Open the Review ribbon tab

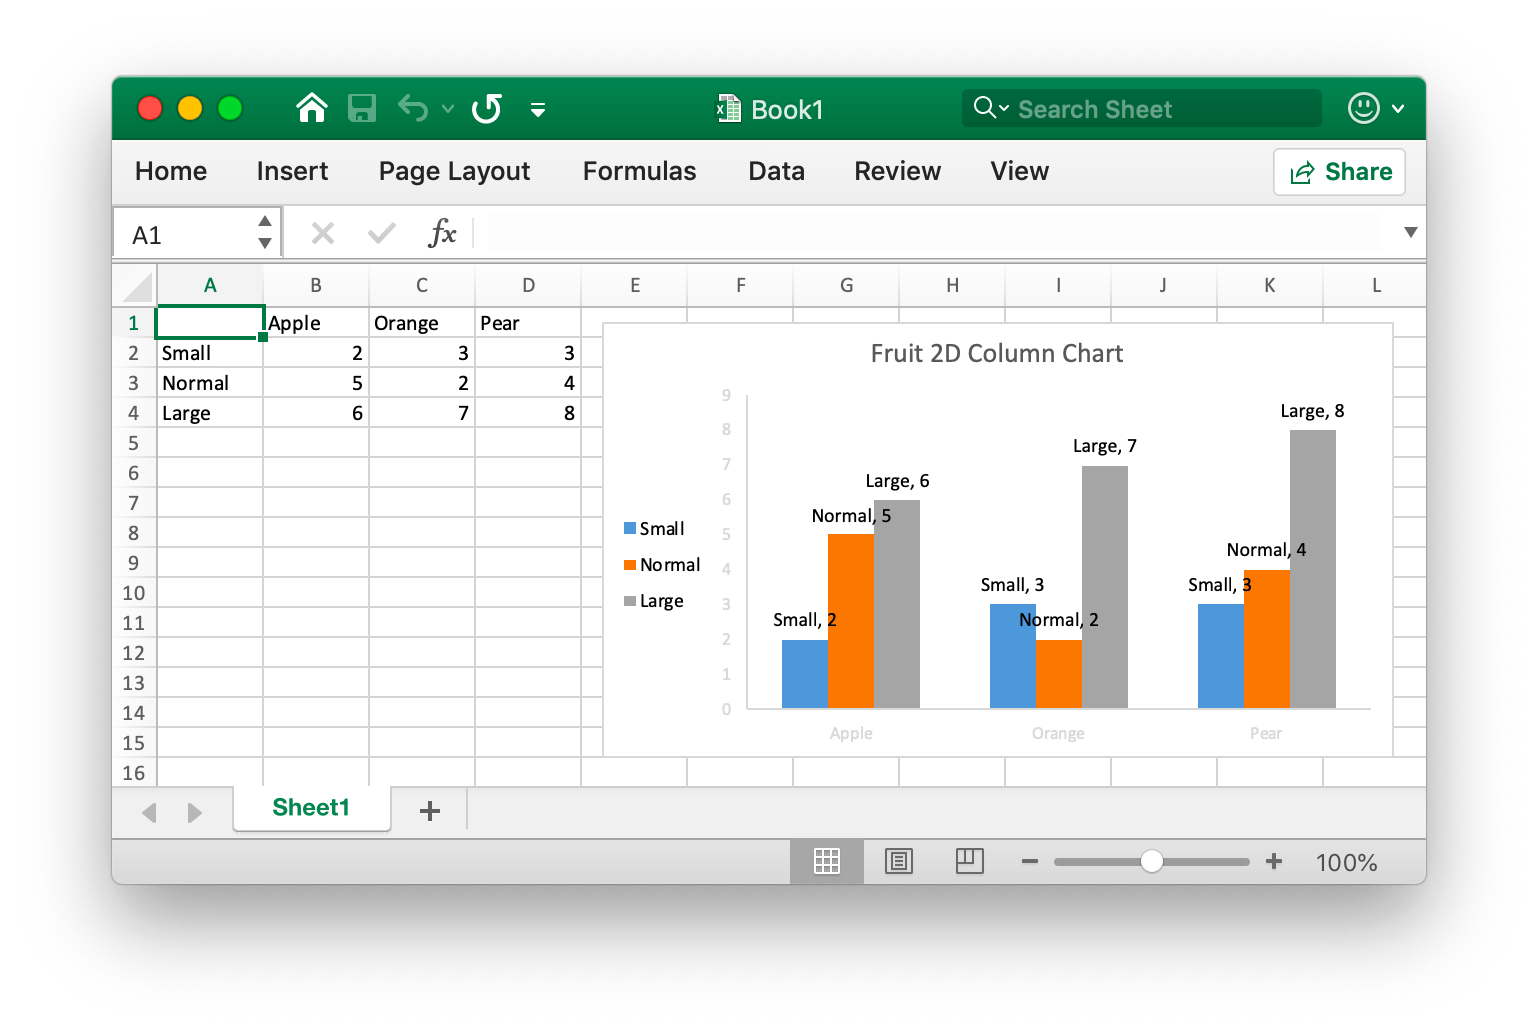click(896, 171)
